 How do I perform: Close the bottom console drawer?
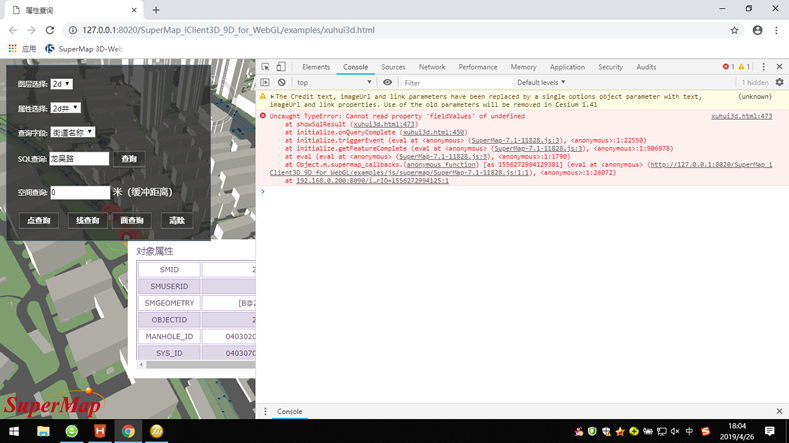pos(779,411)
